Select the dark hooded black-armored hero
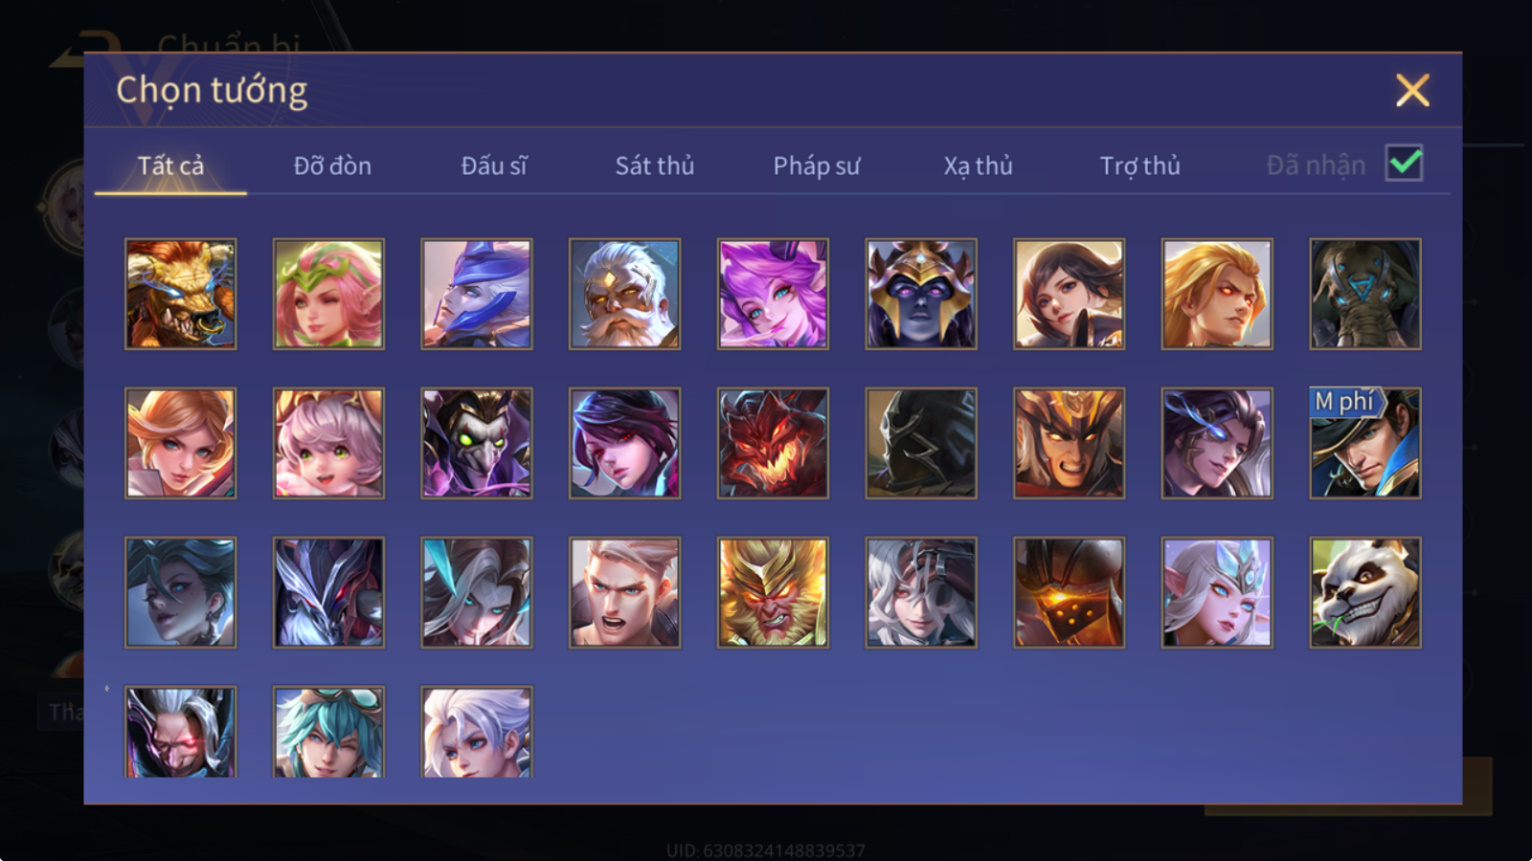This screenshot has height=861, width=1532. (x=921, y=443)
